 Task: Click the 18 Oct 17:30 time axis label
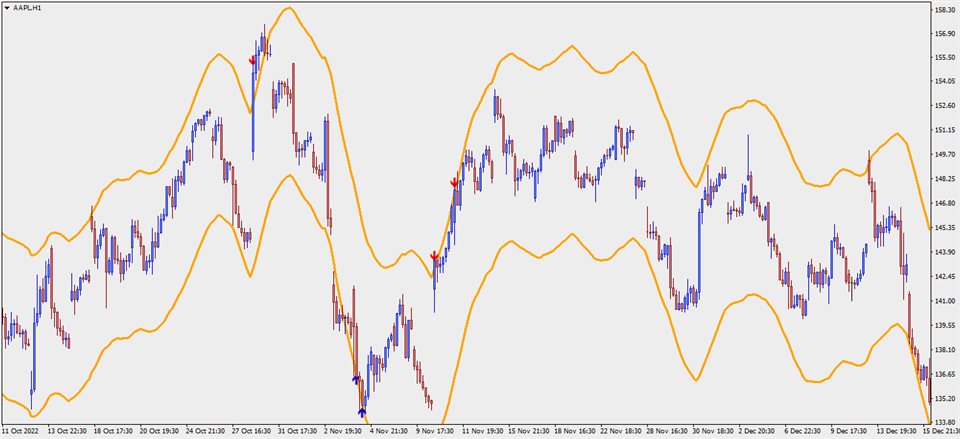[x=112, y=431]
